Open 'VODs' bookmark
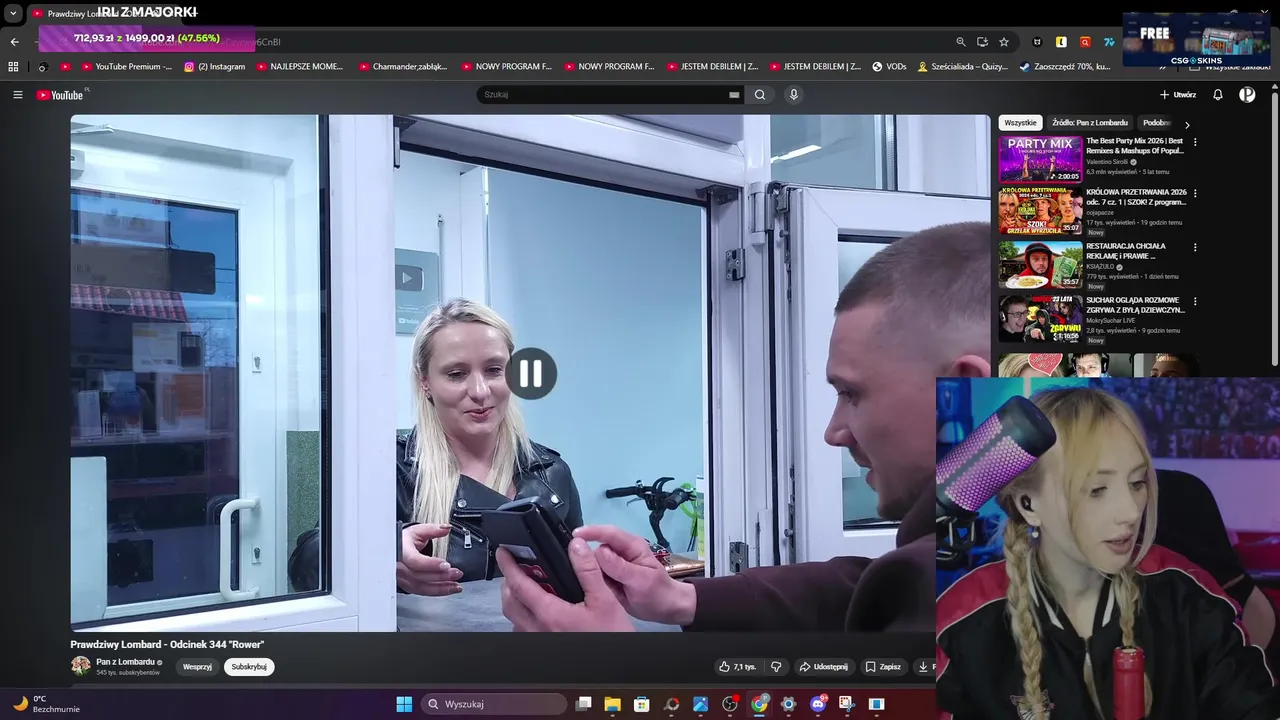The image size is (1280, 720). coord(889,67)
